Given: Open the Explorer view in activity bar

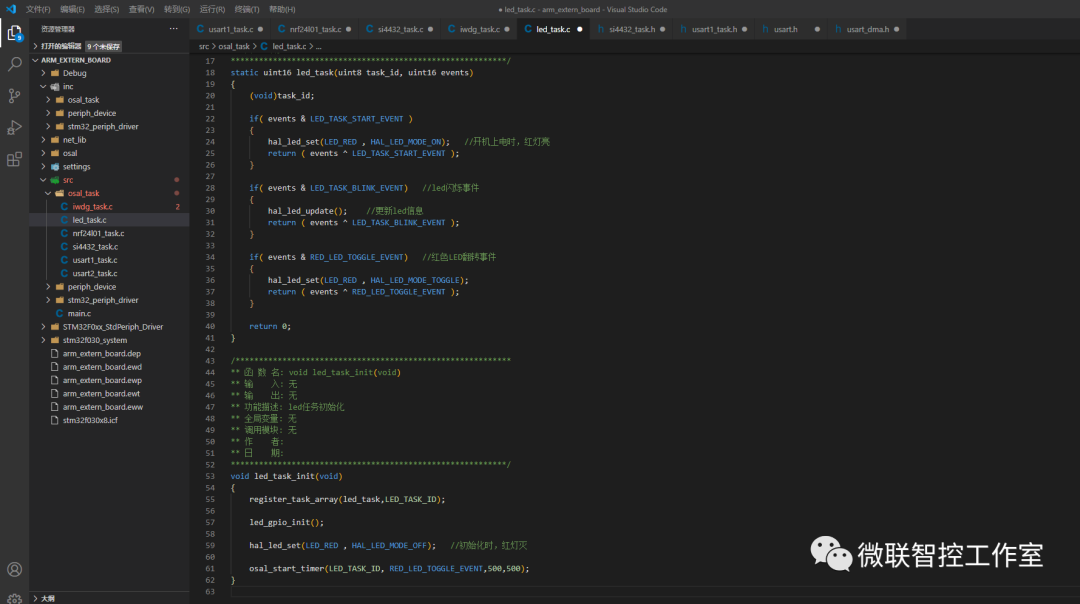Looking at the screenshot, I should [15, 33].
